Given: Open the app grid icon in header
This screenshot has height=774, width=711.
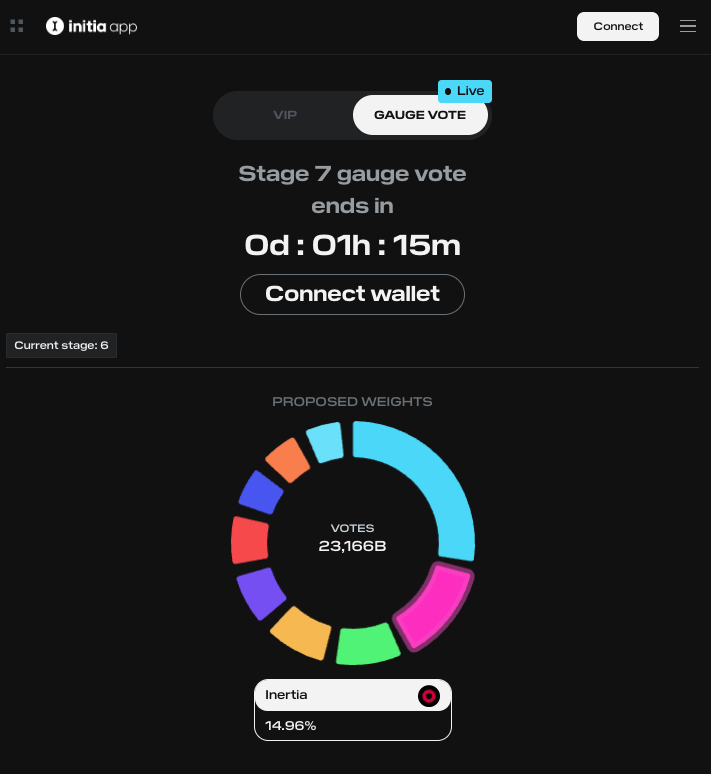Looking at the screenshot, I should 17,26.
